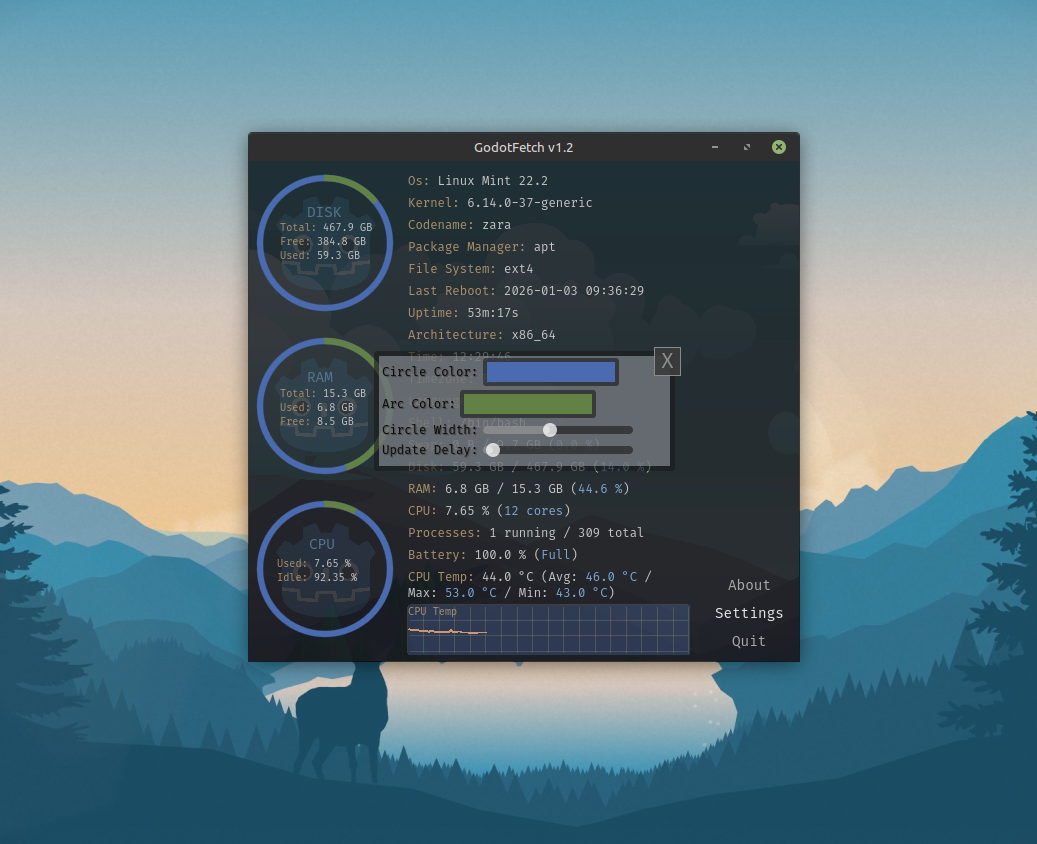Image resolution: width=1037 pixels, height=844 pixels.
Task: Click the Quit menu entry
Action: tap(749, 641)
